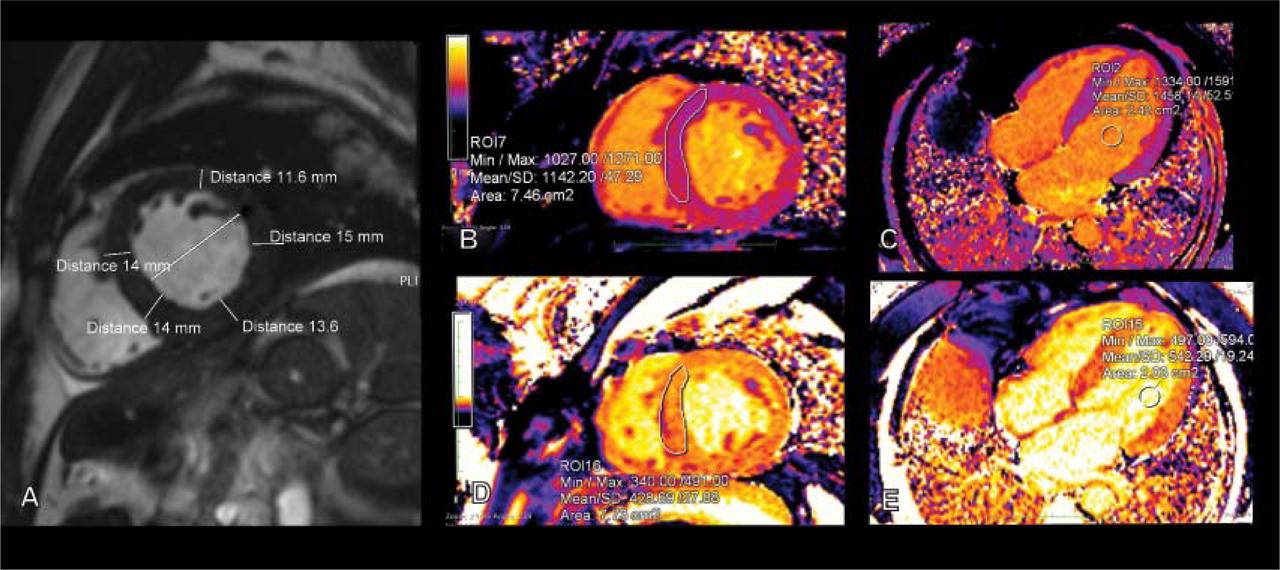Select the septal ROI outline in panel B
1280x570 pixels.
[685, 145]
